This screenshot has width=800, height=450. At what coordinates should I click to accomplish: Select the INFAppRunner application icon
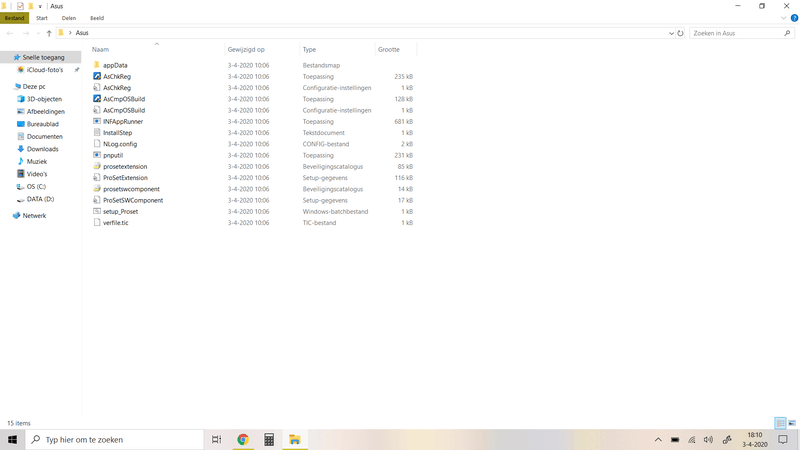[96, 121]
